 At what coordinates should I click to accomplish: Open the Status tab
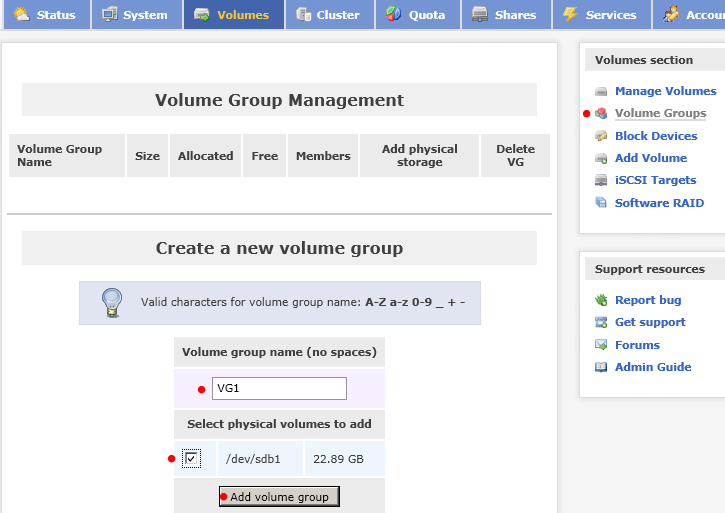pyautogui.click(x=47, y=14)
